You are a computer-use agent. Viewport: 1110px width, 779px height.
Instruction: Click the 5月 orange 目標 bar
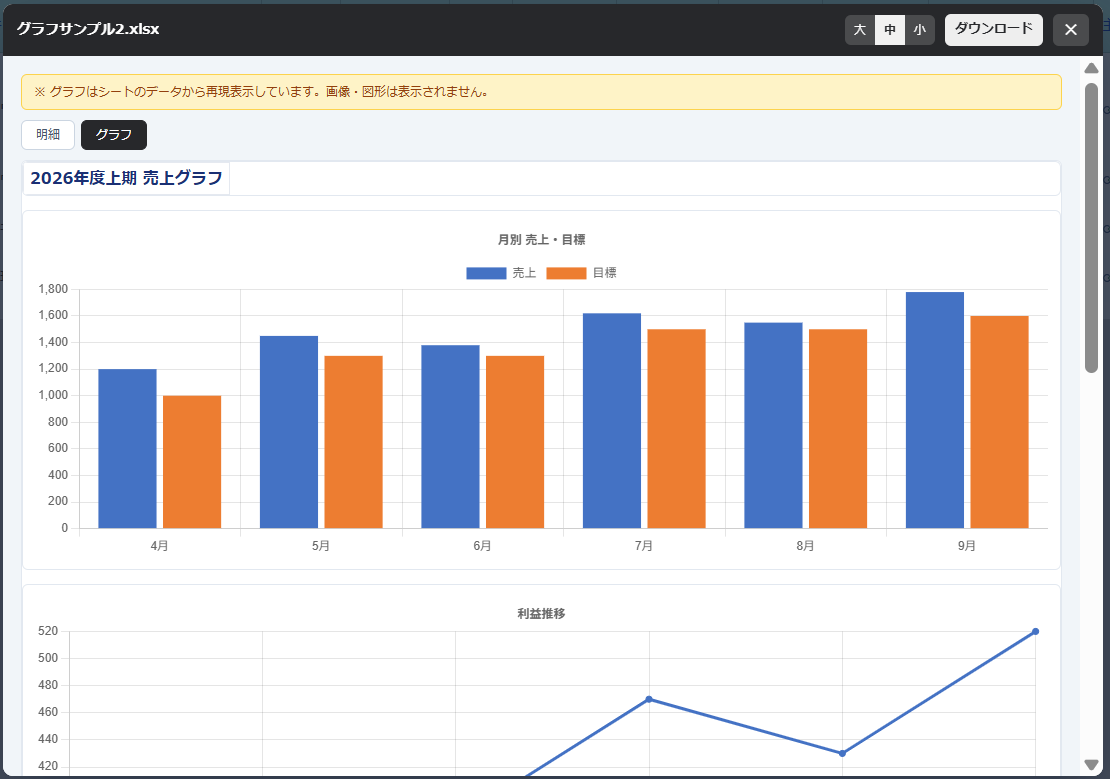[353, 442]
